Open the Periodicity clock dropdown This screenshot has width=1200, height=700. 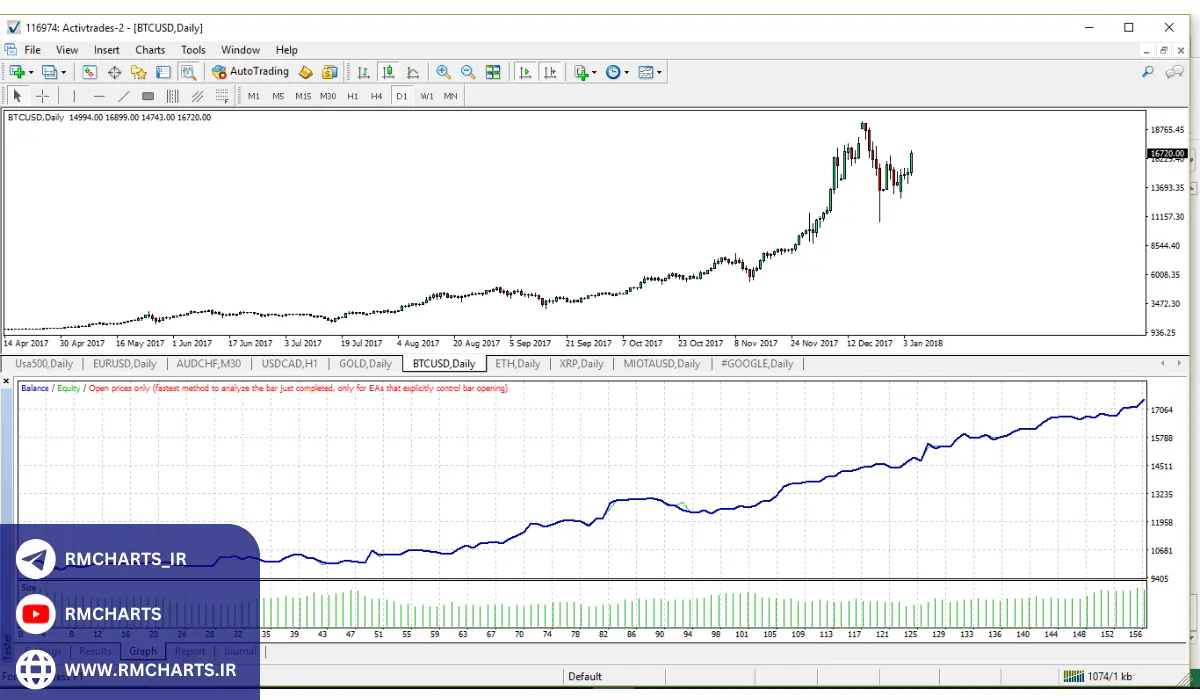coord(626,72)
